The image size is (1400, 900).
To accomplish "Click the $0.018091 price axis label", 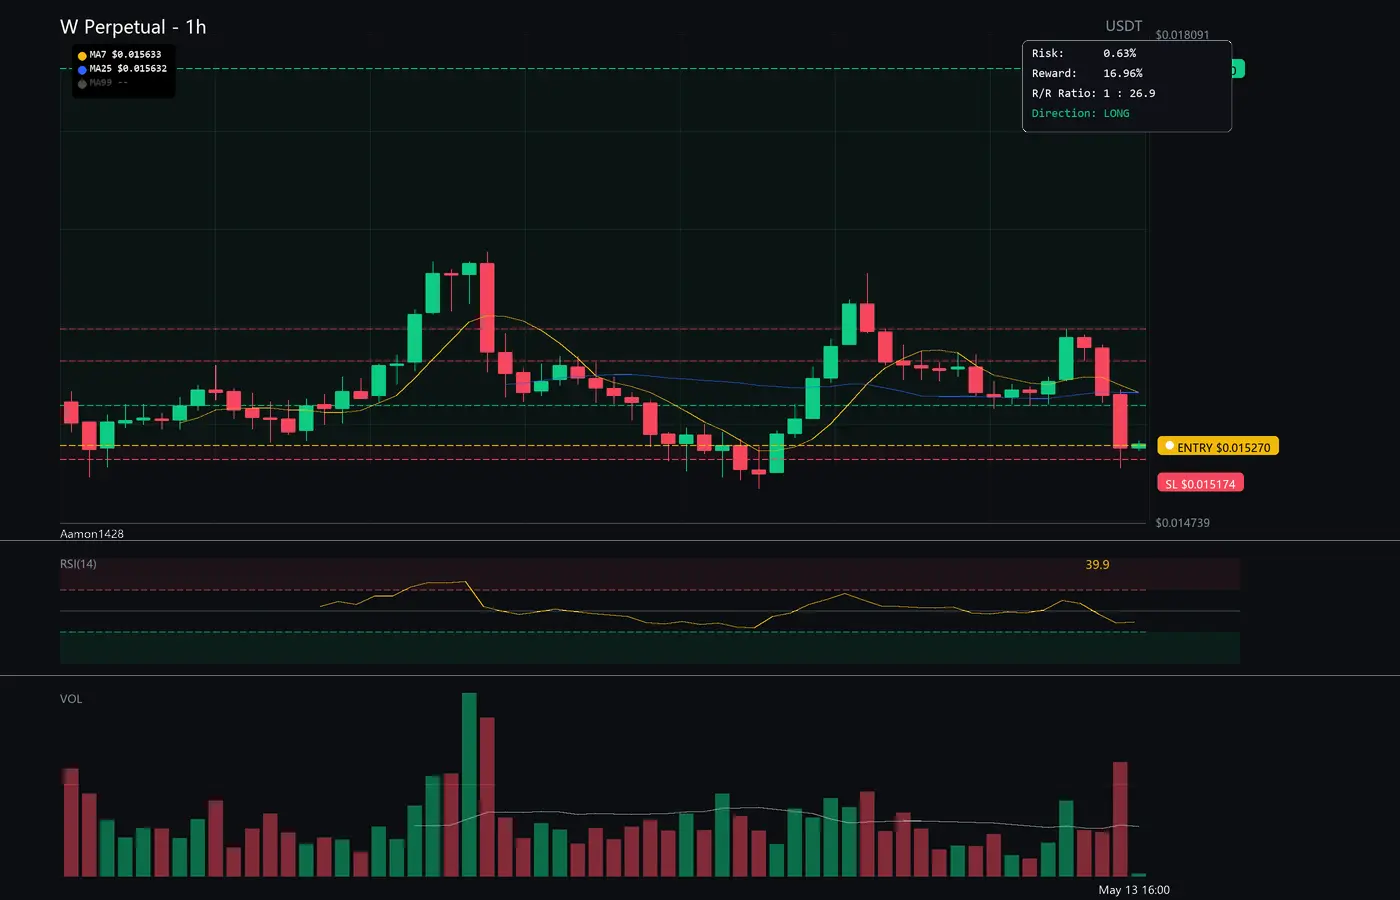I will click(1182, 35).
